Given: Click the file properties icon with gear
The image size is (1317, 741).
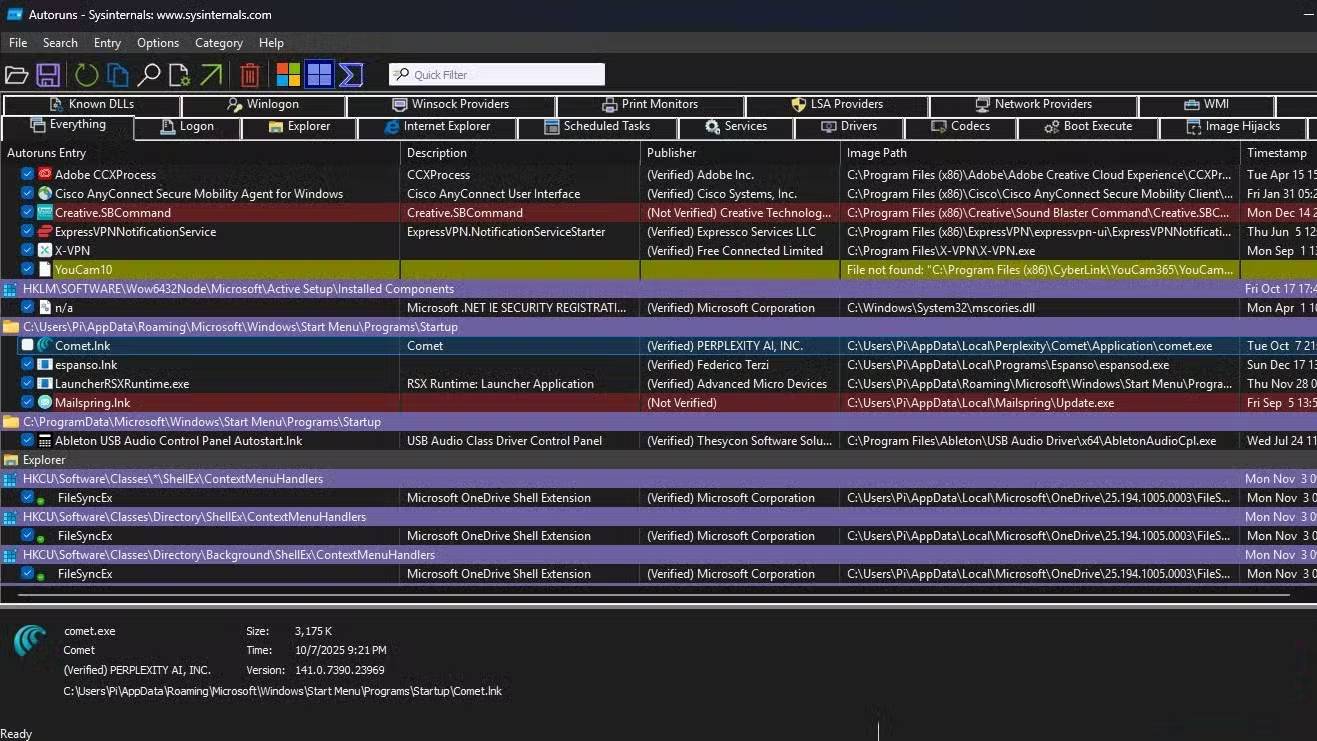Looking at the screenshot, I should point(180,75).
